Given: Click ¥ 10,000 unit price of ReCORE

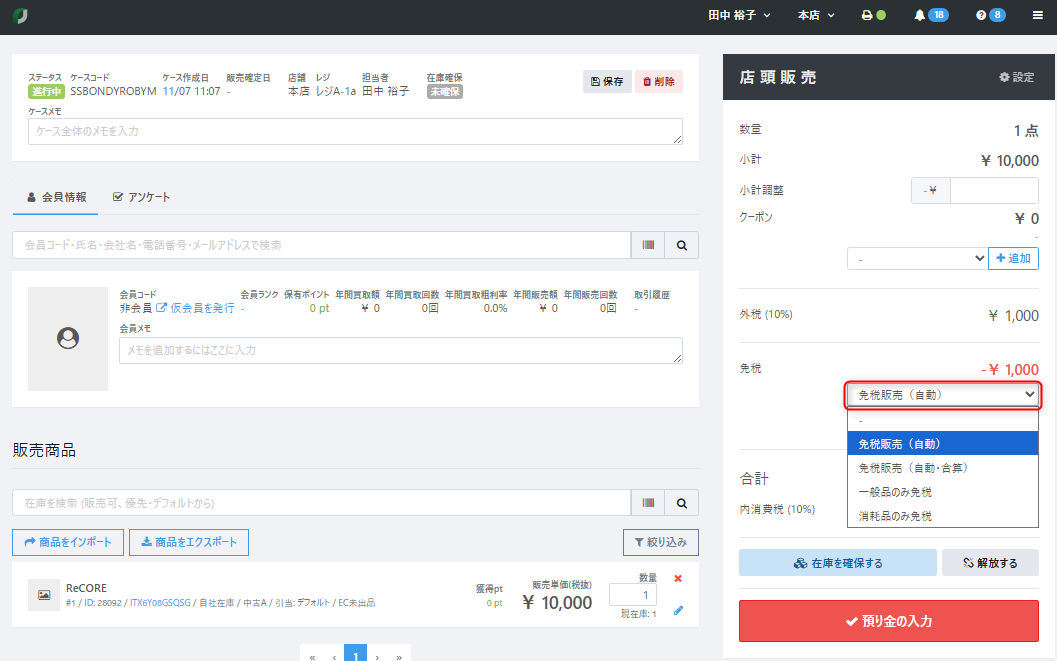Looking at the screenshot, I should tap(557, 603).
